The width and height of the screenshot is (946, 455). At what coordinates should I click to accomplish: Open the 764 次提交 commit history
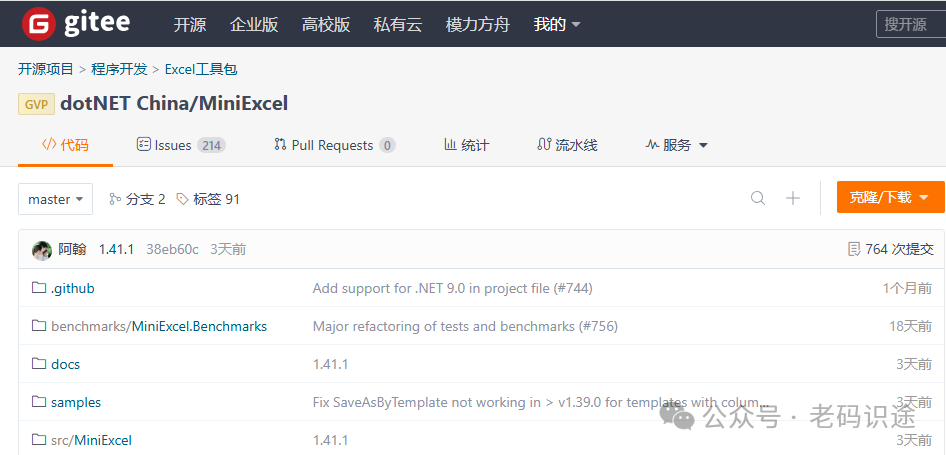[890, 249]
